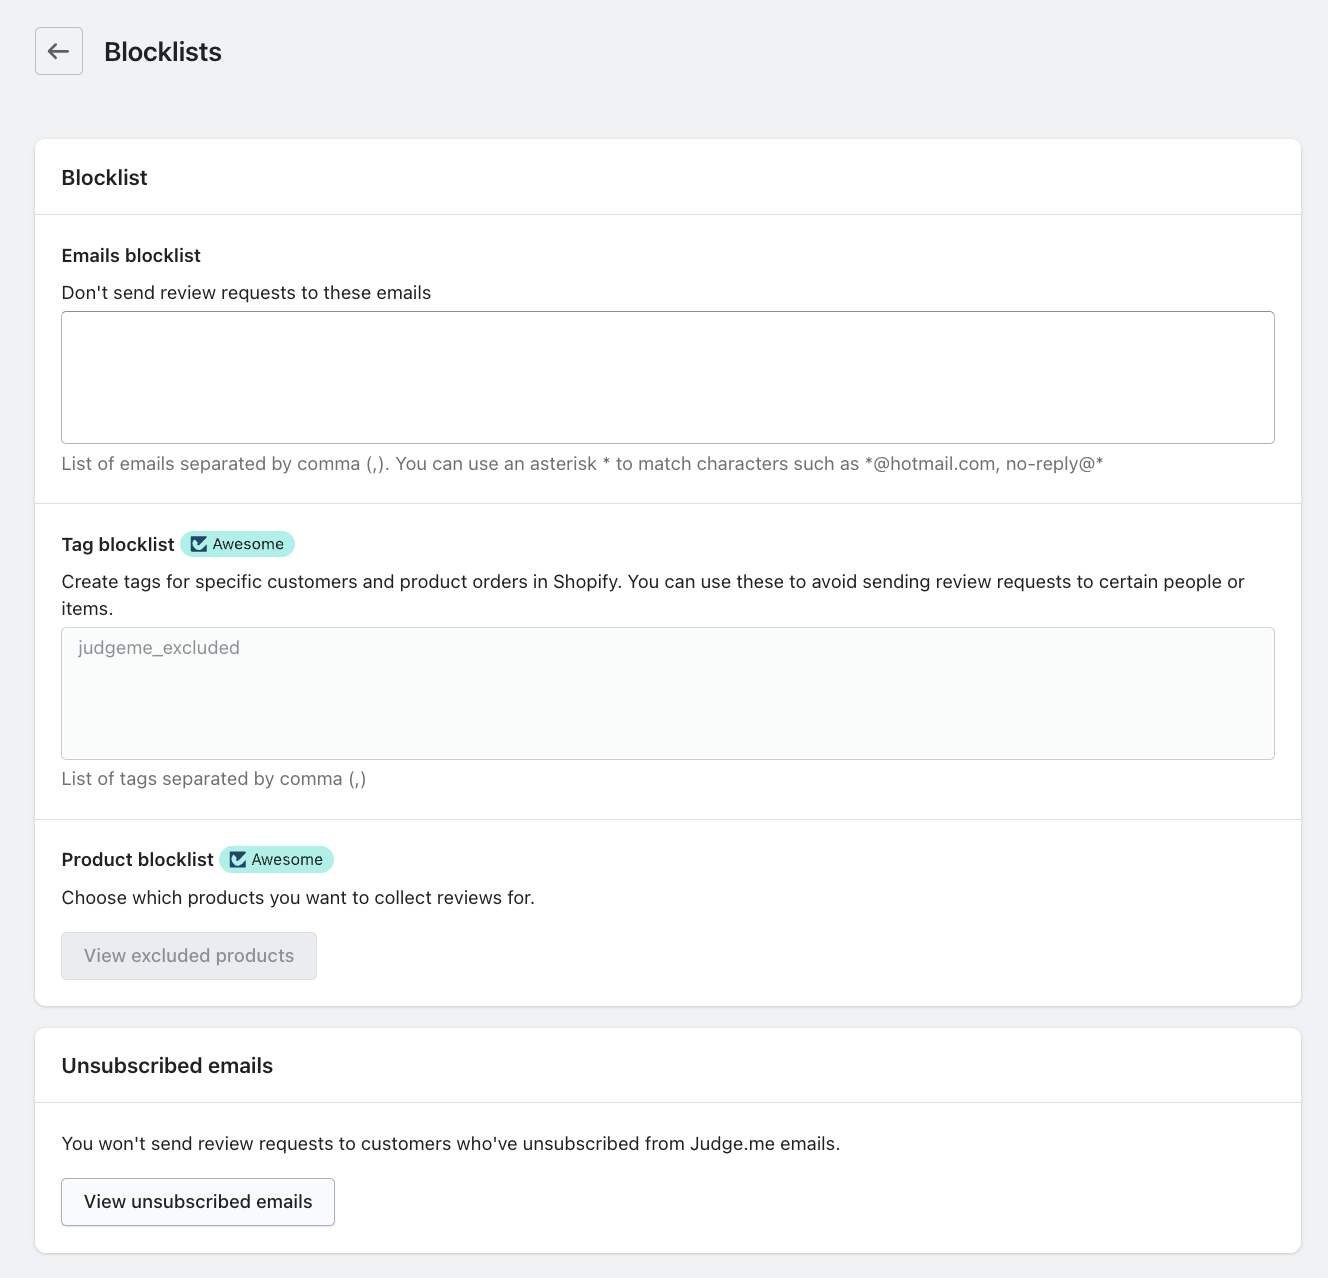This screenshot has width=1328, height=1278.
Task: Click the Unsubscribed emails heading
Action: 167,1066
